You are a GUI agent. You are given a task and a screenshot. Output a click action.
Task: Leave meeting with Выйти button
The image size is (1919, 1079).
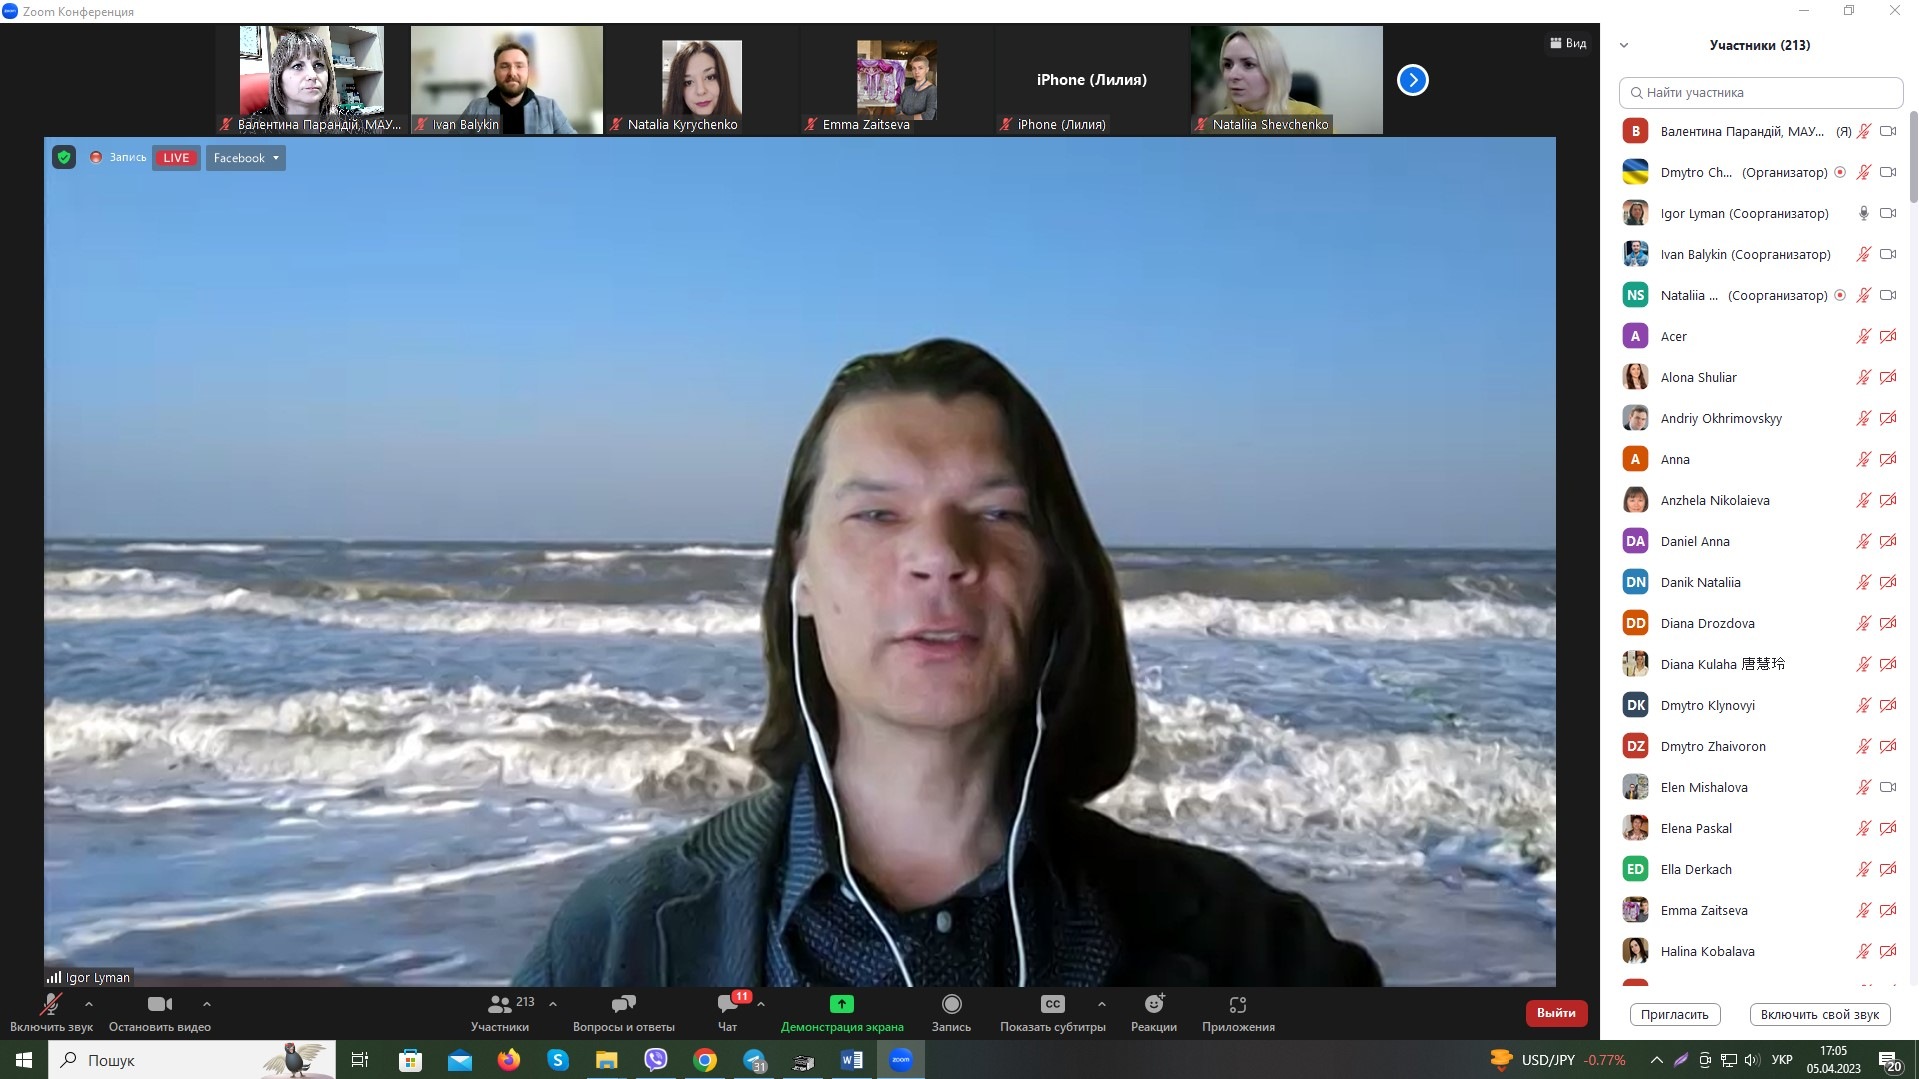(x=1556, y=1013)
